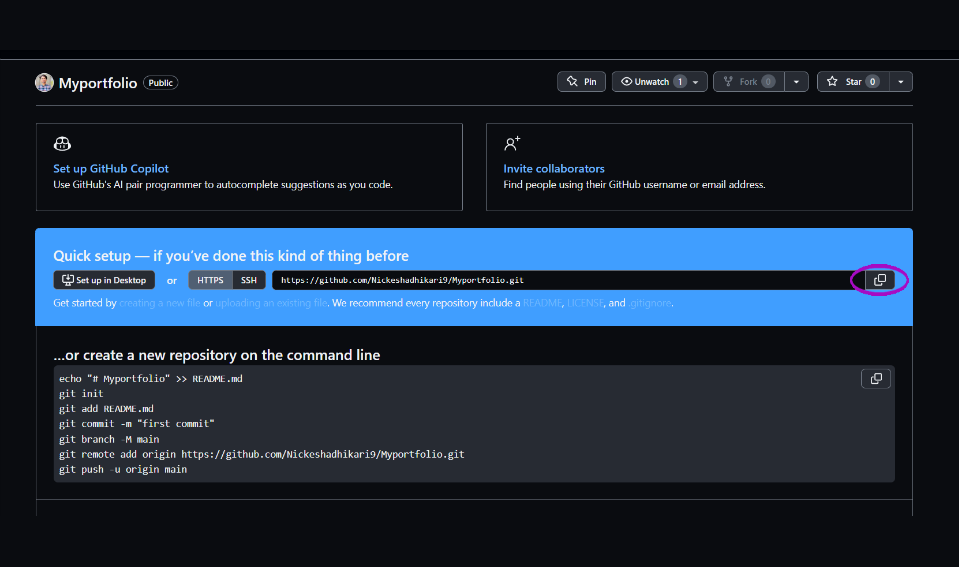Open the LICENSE recommendation link
This screenshot has width=959, height=567.
[585, 303]
